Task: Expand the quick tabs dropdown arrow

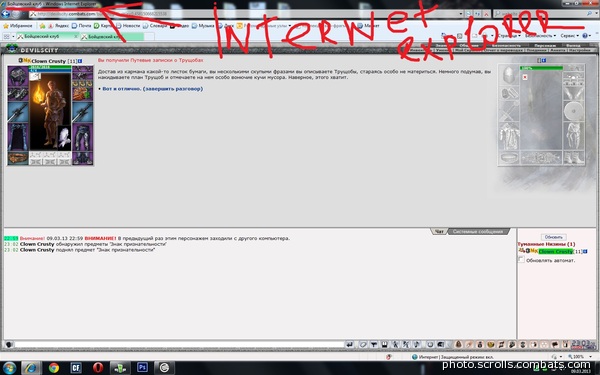Action: pos(13,36)
